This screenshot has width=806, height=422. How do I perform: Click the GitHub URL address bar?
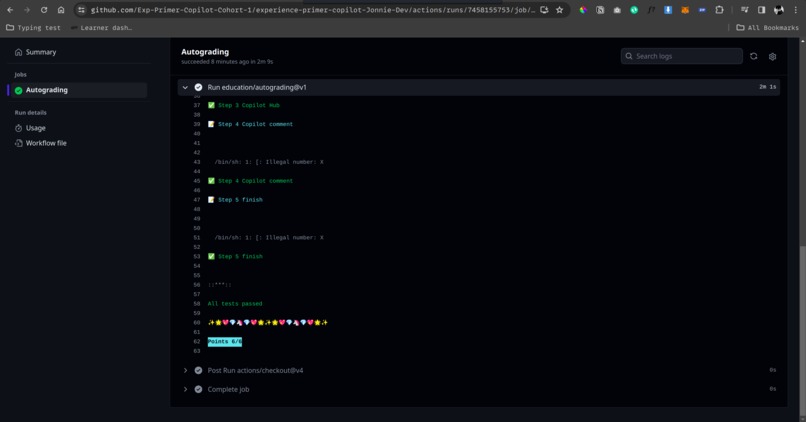[313, 10]
